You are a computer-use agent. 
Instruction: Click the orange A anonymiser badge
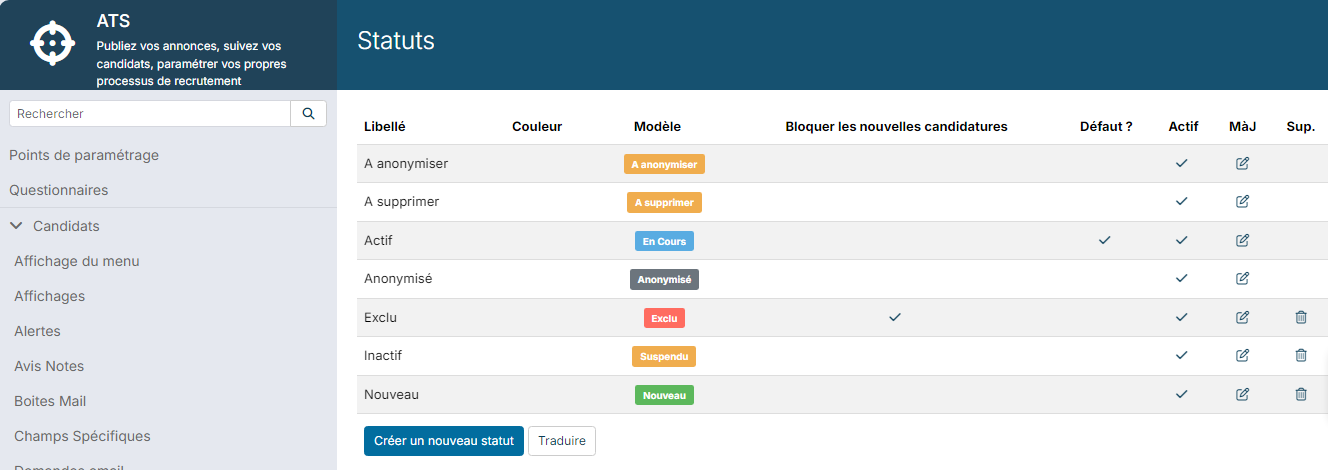point(664,164)
